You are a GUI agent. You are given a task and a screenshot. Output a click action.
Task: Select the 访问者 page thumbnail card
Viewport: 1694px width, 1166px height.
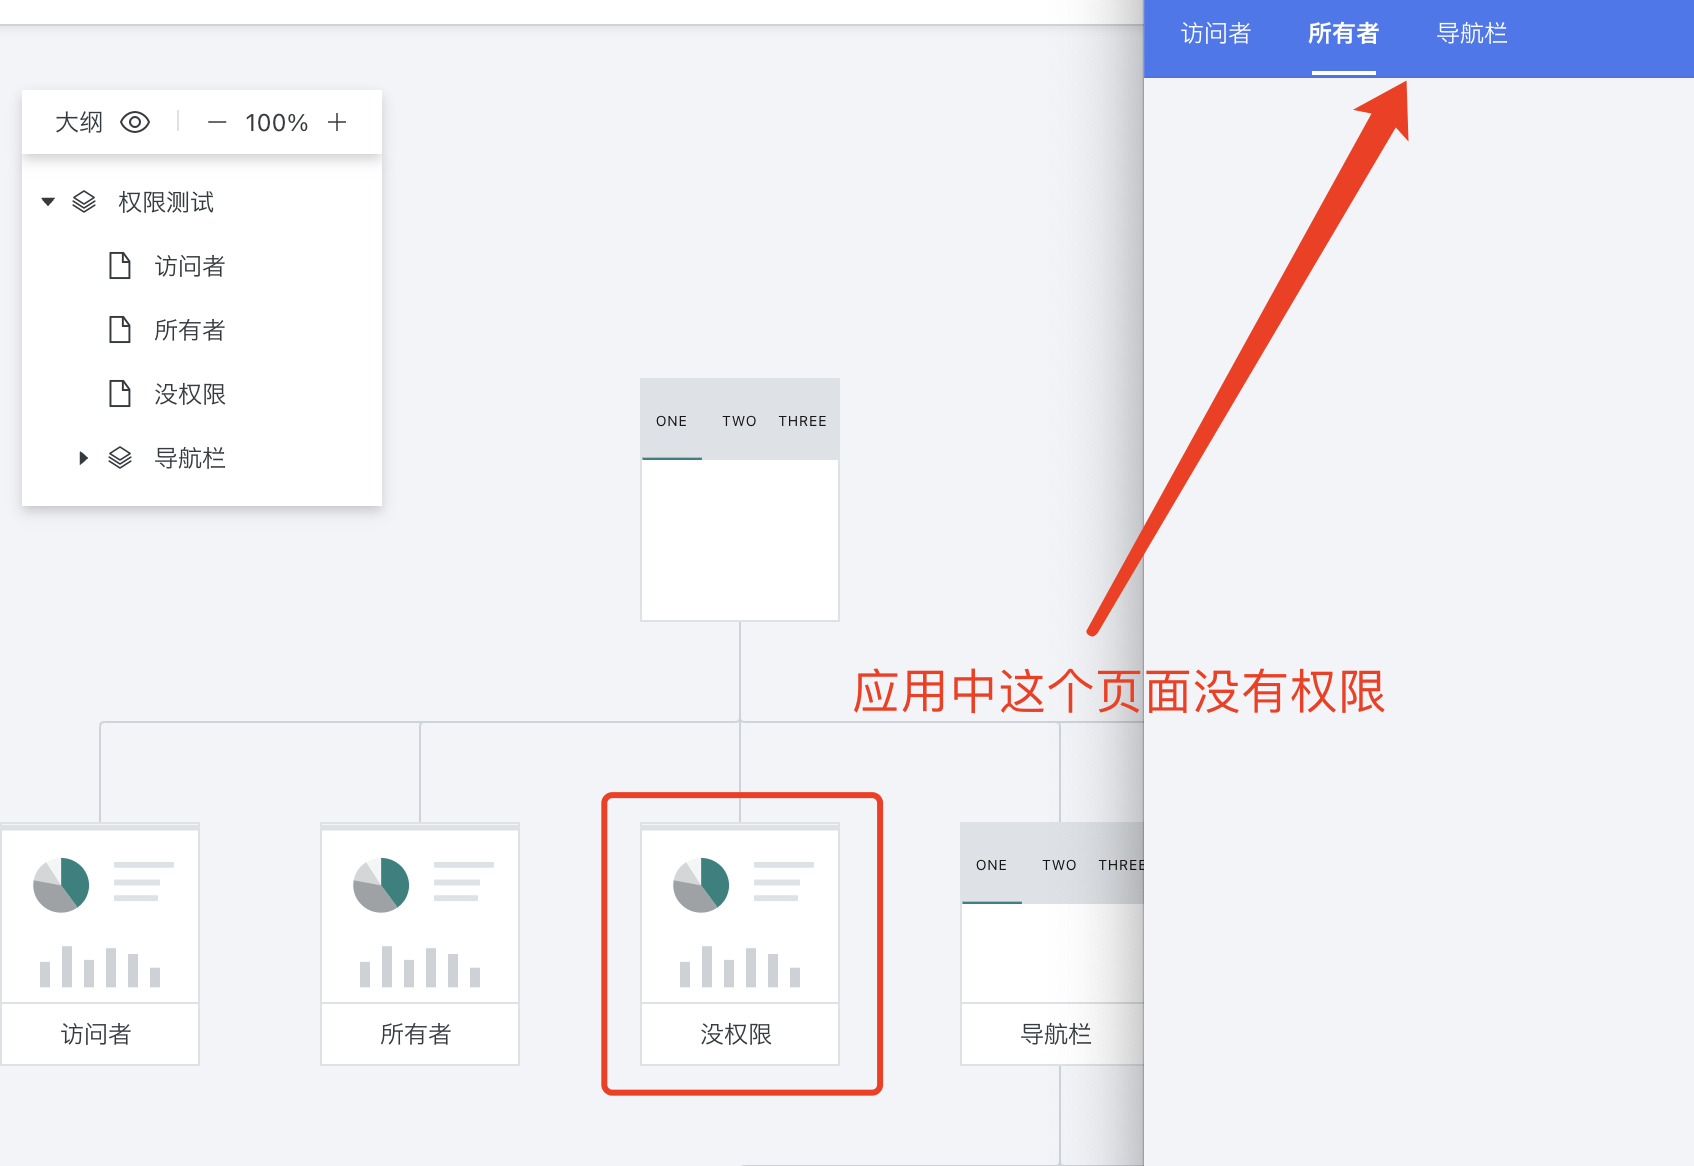click(x=100, y=943)
